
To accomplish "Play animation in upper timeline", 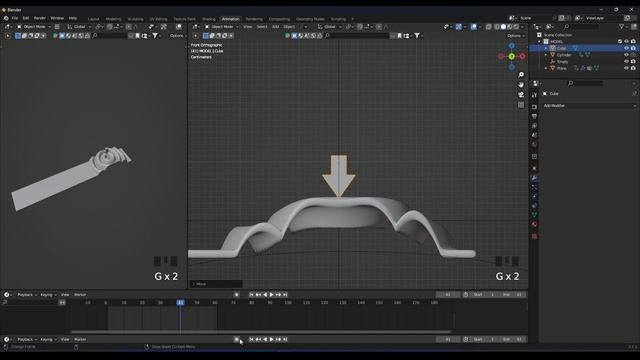I will (271, 295).
